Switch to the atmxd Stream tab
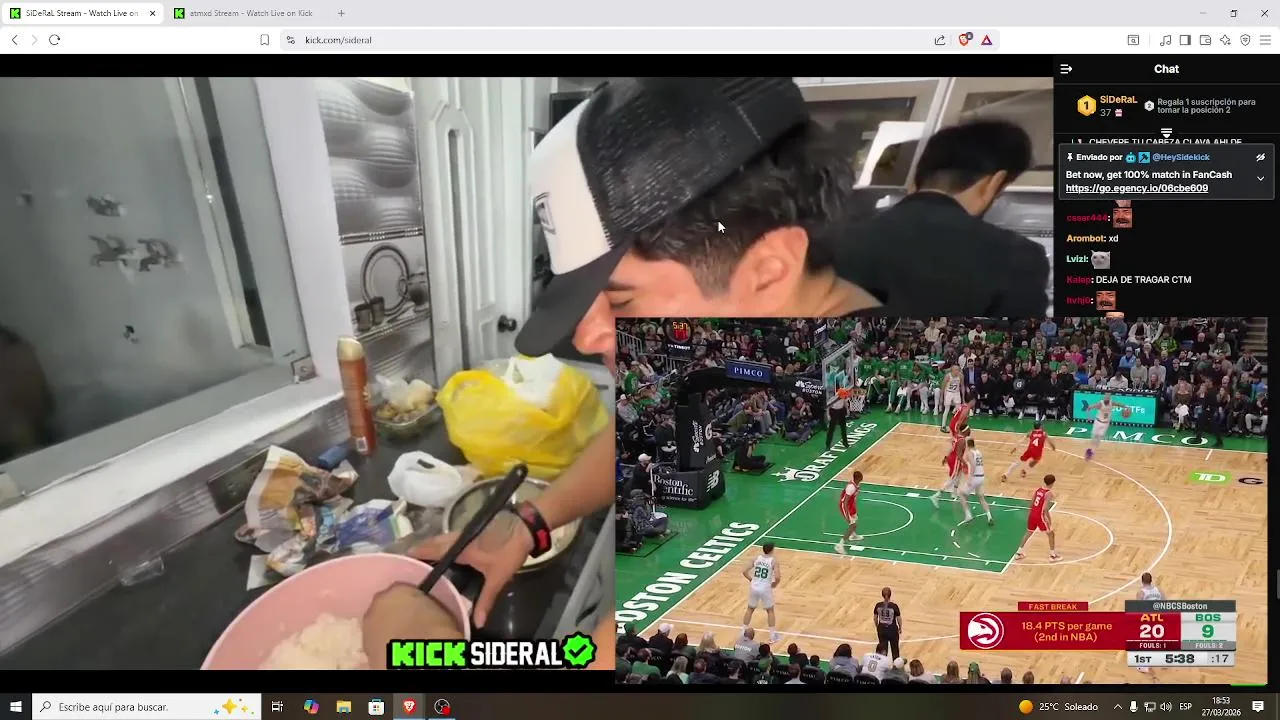This screenshot has width=1280, height=720. click(x=246, y=13)
